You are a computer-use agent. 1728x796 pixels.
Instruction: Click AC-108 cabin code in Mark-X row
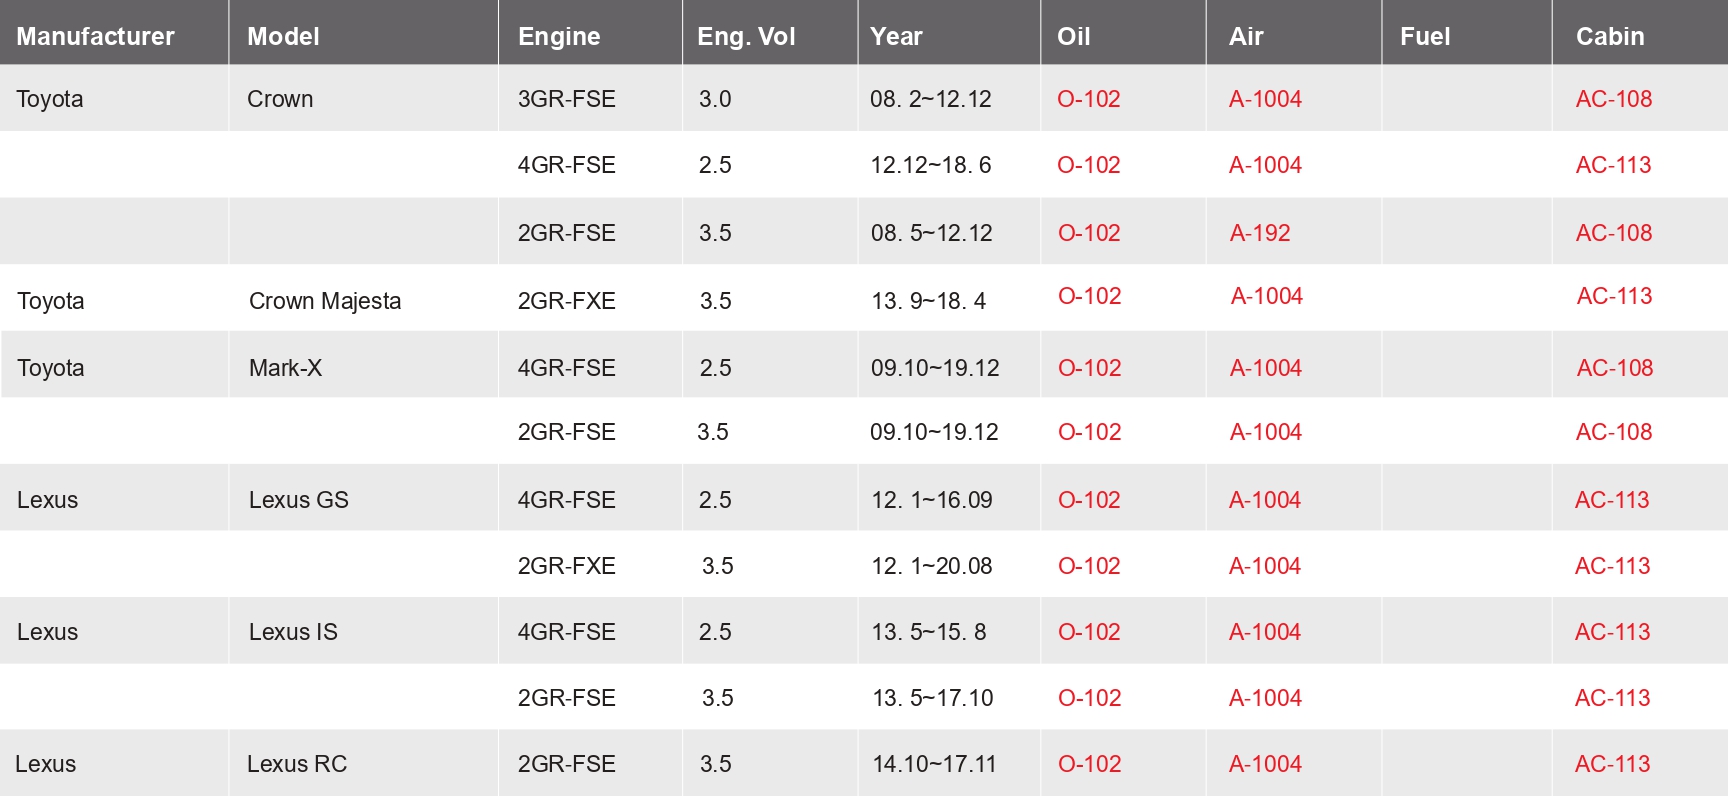pos(1615,368)
